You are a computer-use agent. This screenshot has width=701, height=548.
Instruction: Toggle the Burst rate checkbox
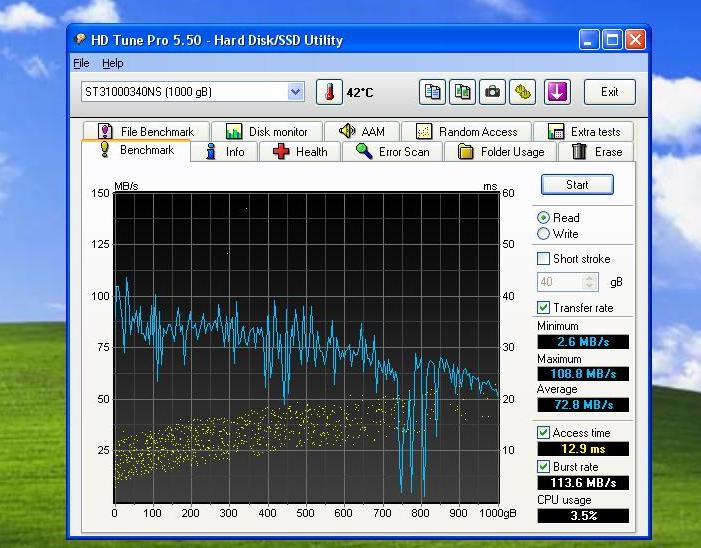coord(543,467)
